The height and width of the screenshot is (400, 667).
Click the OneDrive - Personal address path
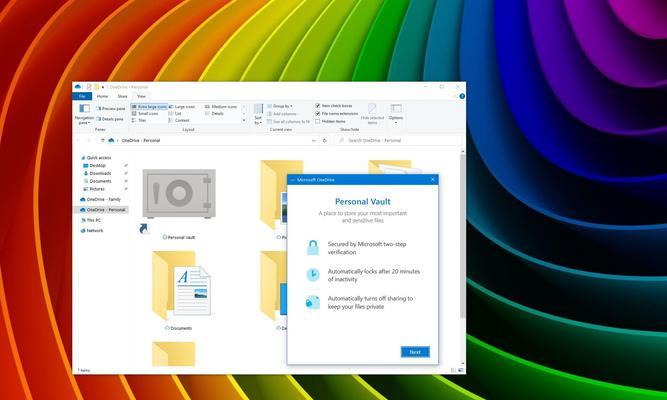141,140
